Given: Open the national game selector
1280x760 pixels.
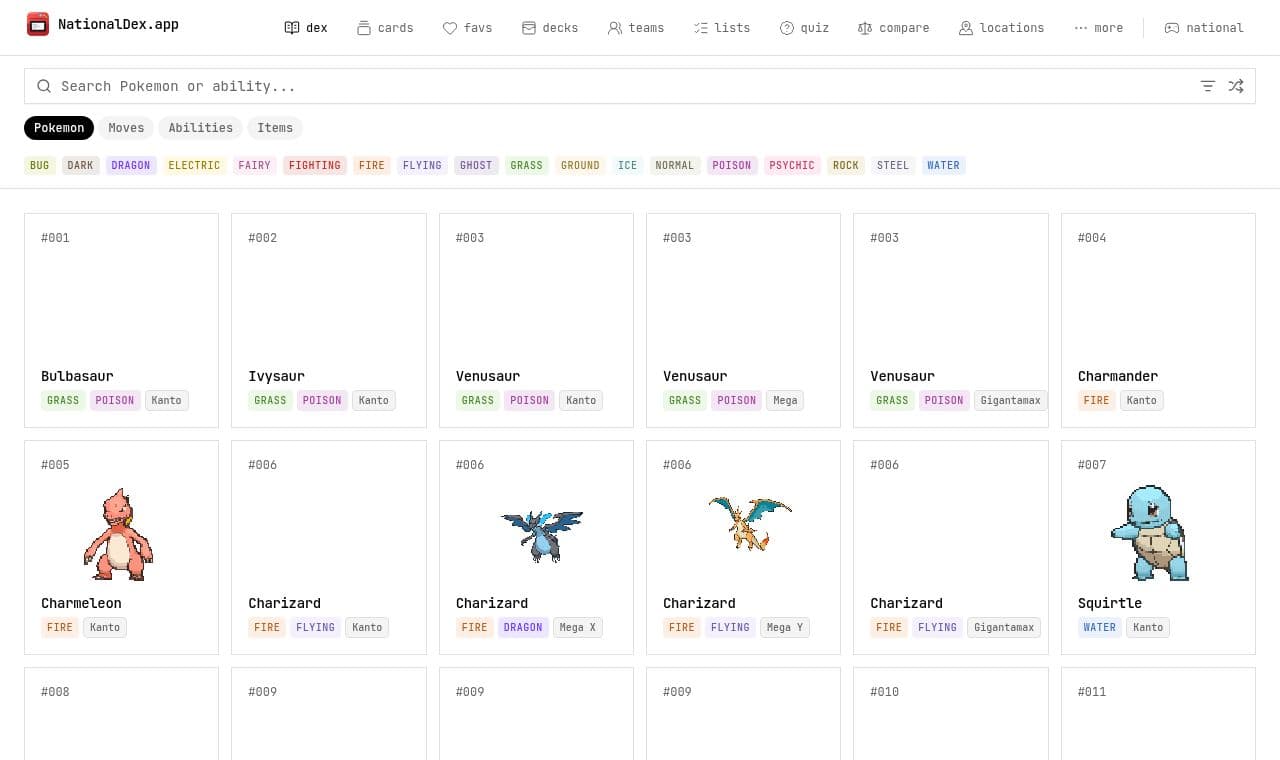Looking at the screenshot, I should point(1204,28).
